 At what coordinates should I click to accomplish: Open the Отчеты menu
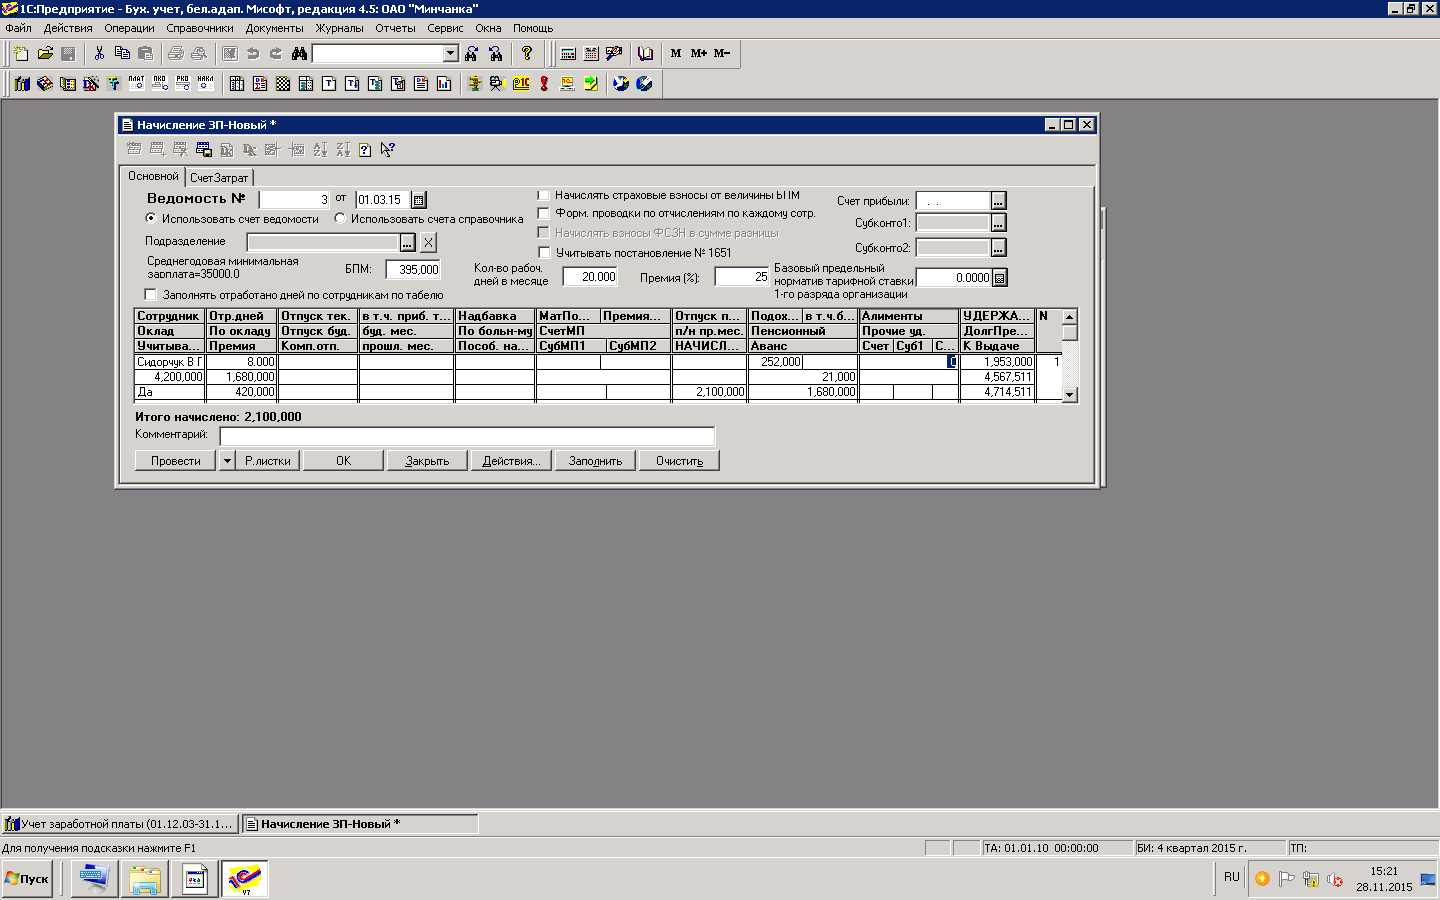pos(395,28)
